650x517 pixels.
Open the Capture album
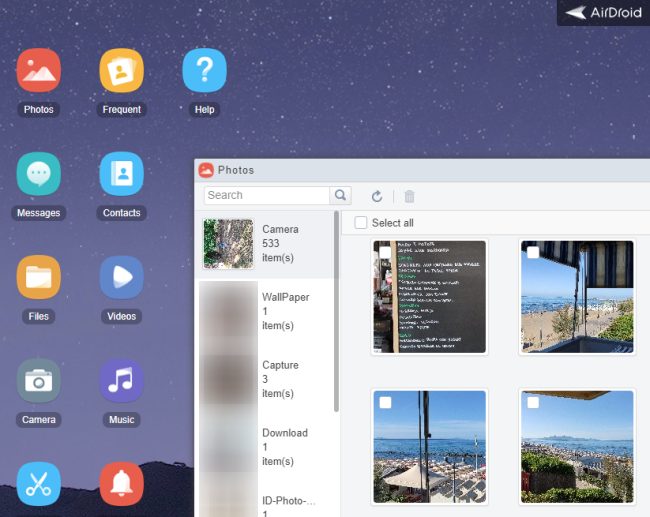(x=266, y=380)
